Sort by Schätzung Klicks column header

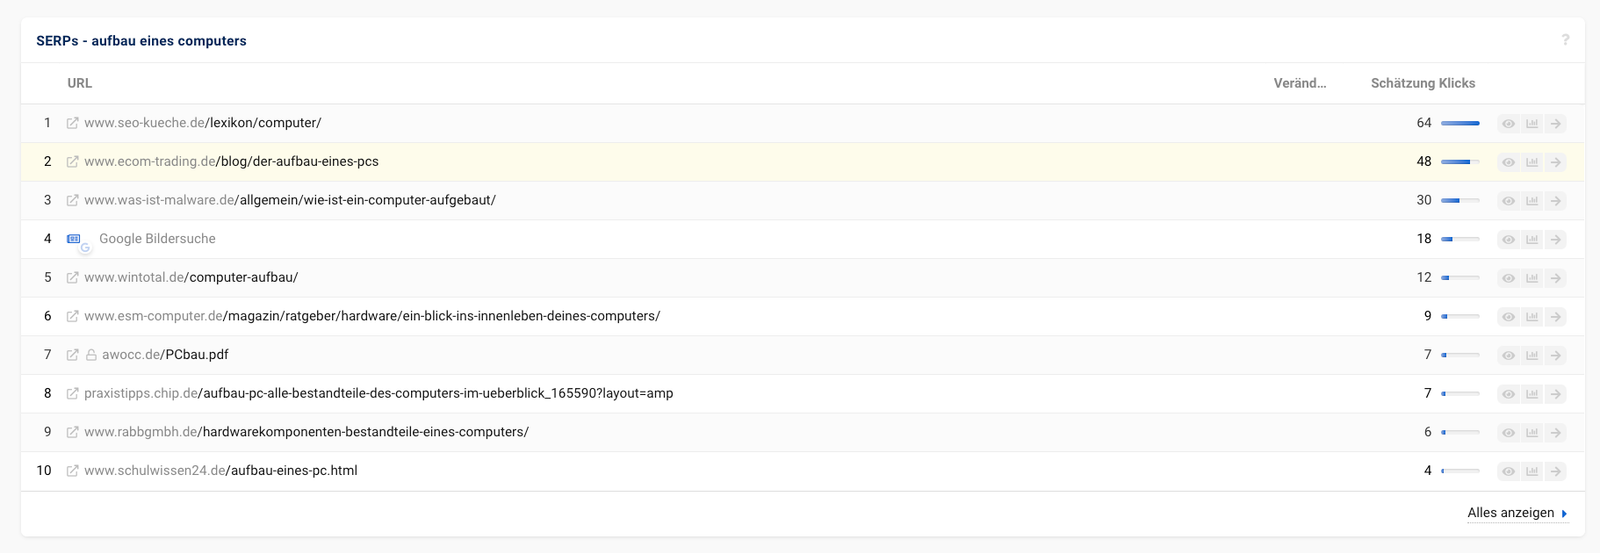click(x=1423, y=84)
